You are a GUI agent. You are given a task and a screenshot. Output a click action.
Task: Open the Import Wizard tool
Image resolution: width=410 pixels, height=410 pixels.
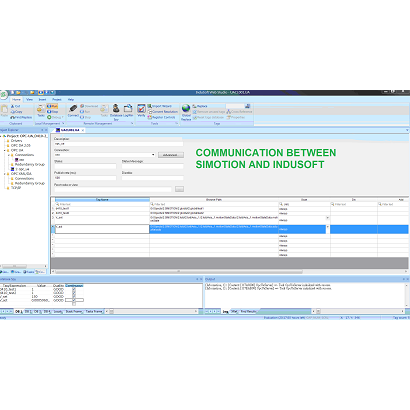[160, 106]
